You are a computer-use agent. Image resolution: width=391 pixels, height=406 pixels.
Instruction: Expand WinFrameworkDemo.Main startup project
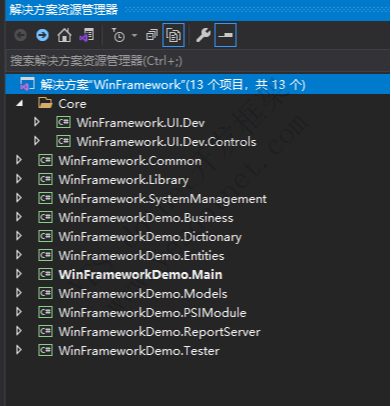coord(19,274)
